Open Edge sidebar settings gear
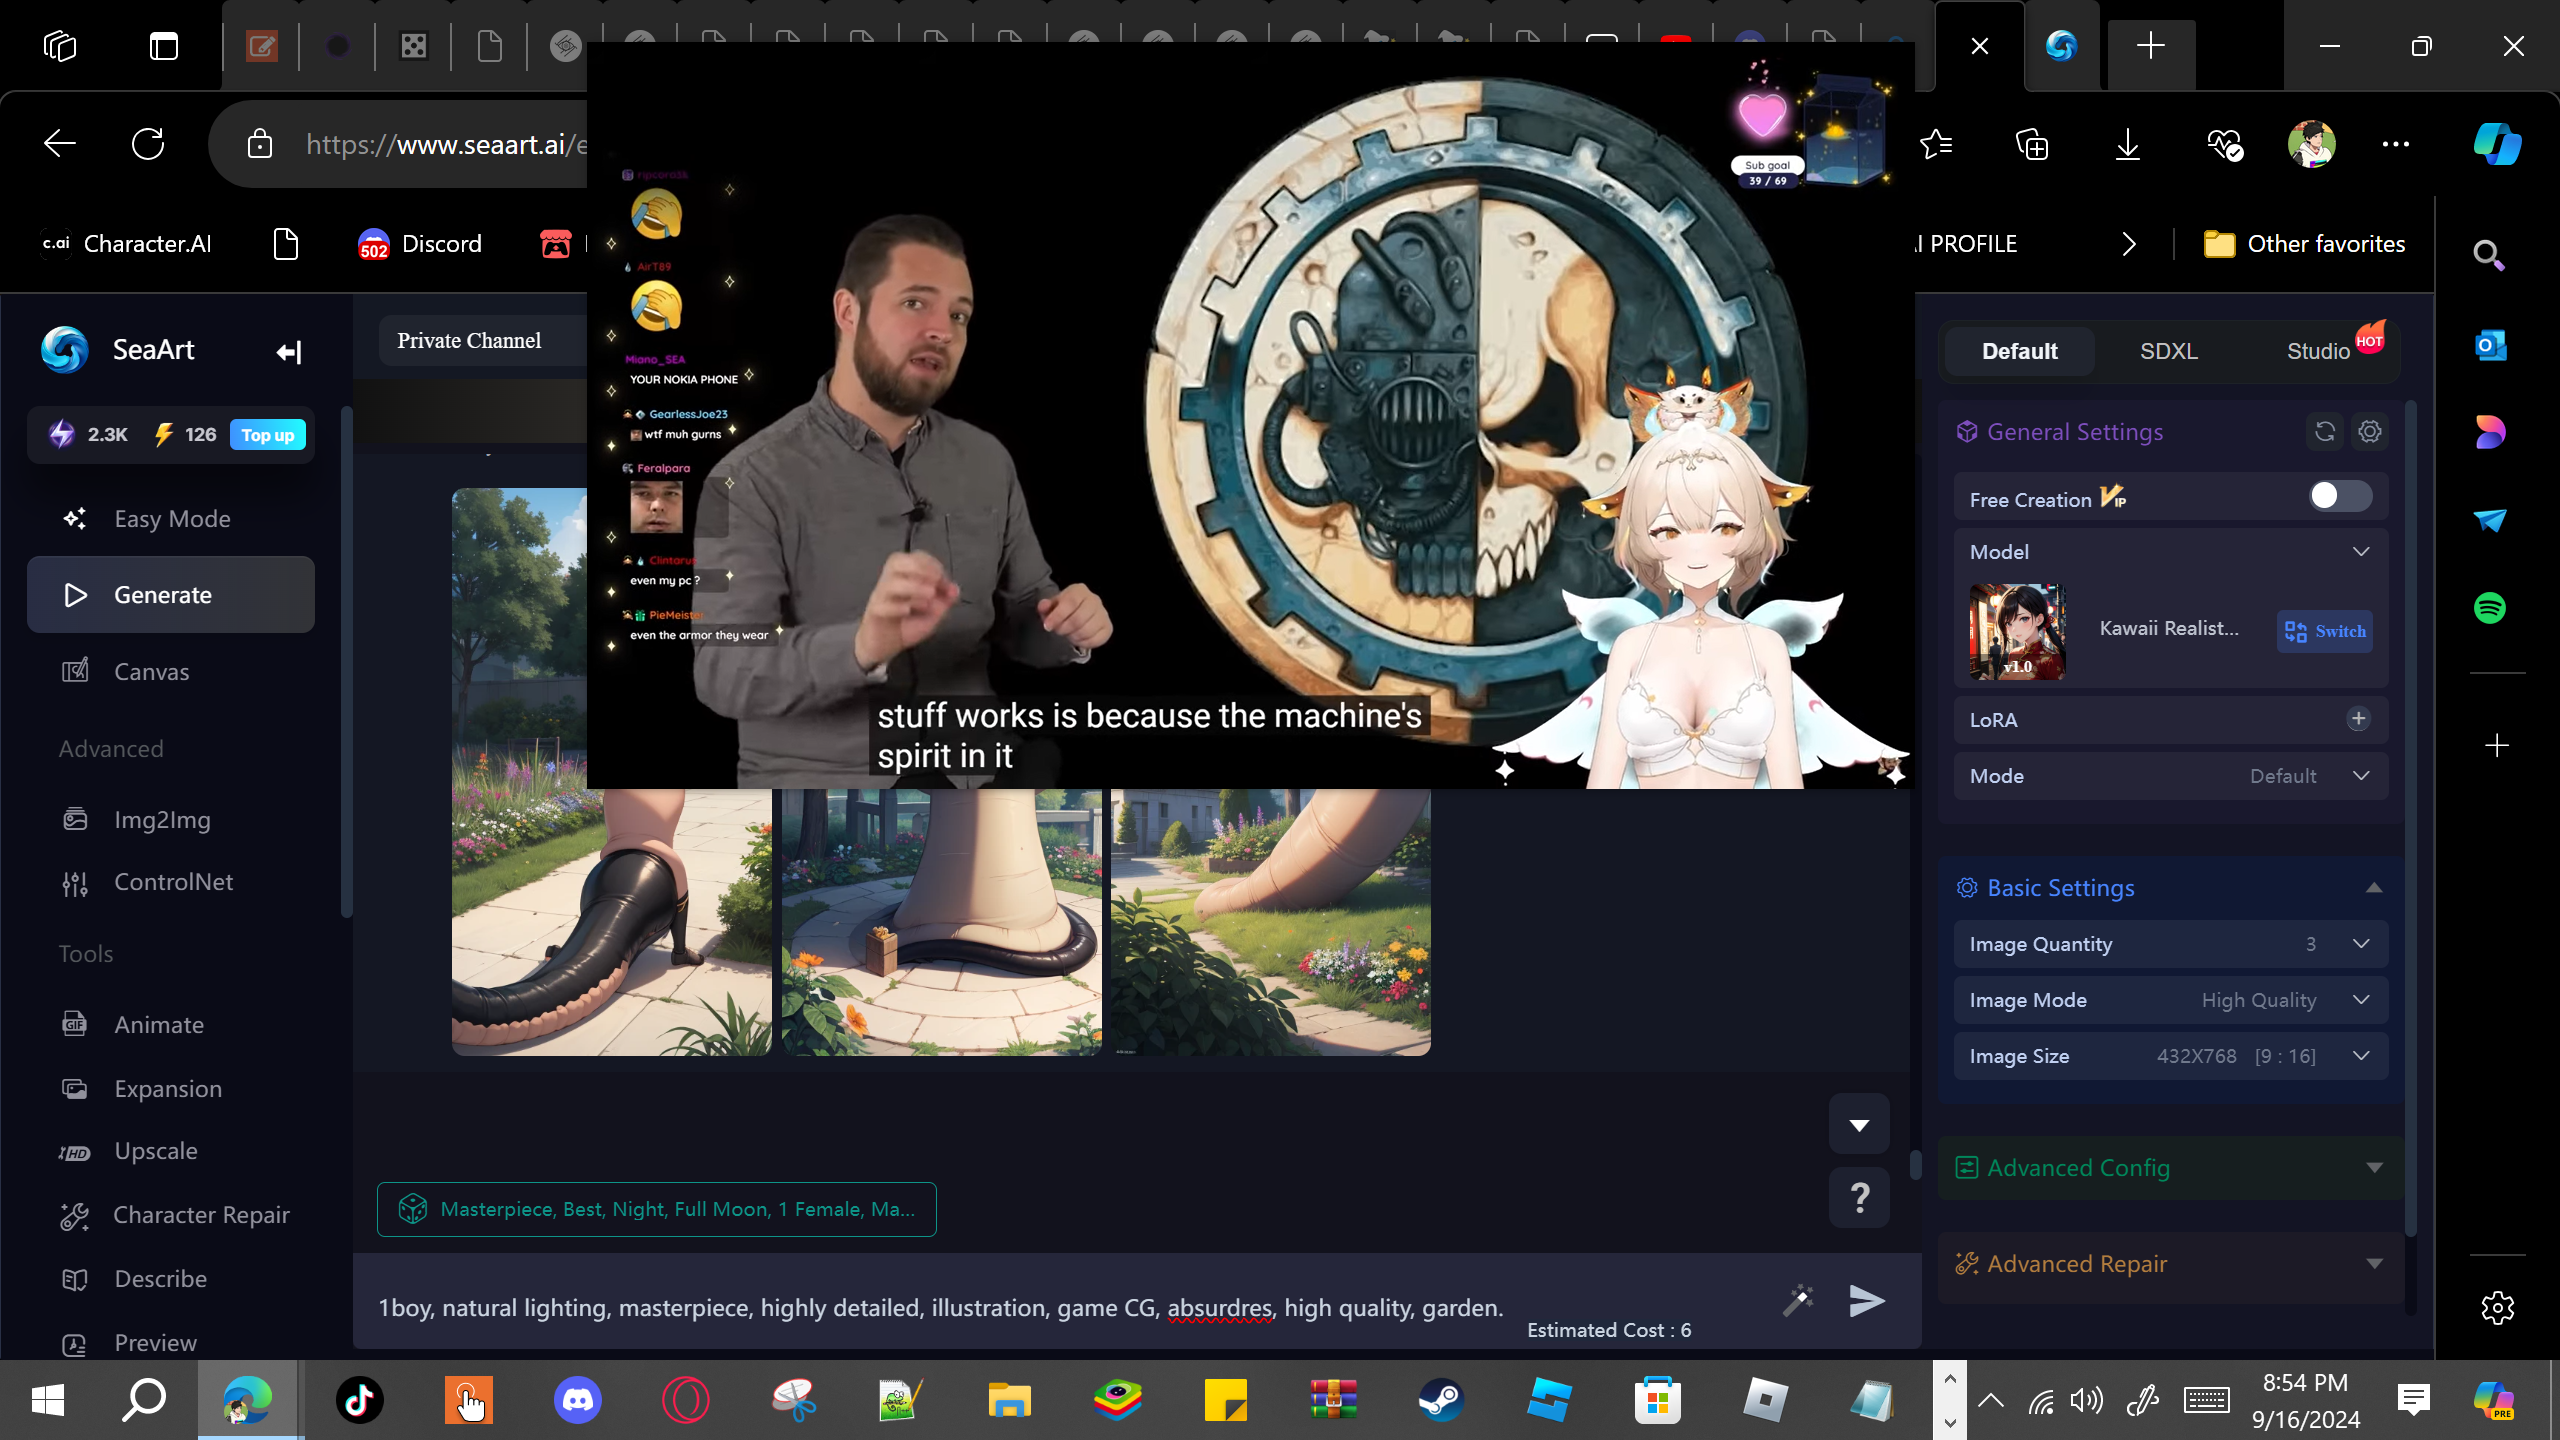 [x=2497, y=1308]
